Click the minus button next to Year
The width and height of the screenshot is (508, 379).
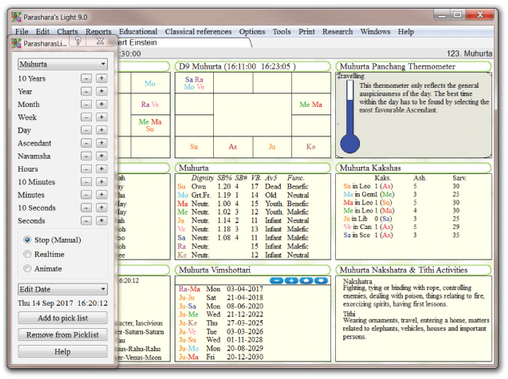click(x=86, y=91)
